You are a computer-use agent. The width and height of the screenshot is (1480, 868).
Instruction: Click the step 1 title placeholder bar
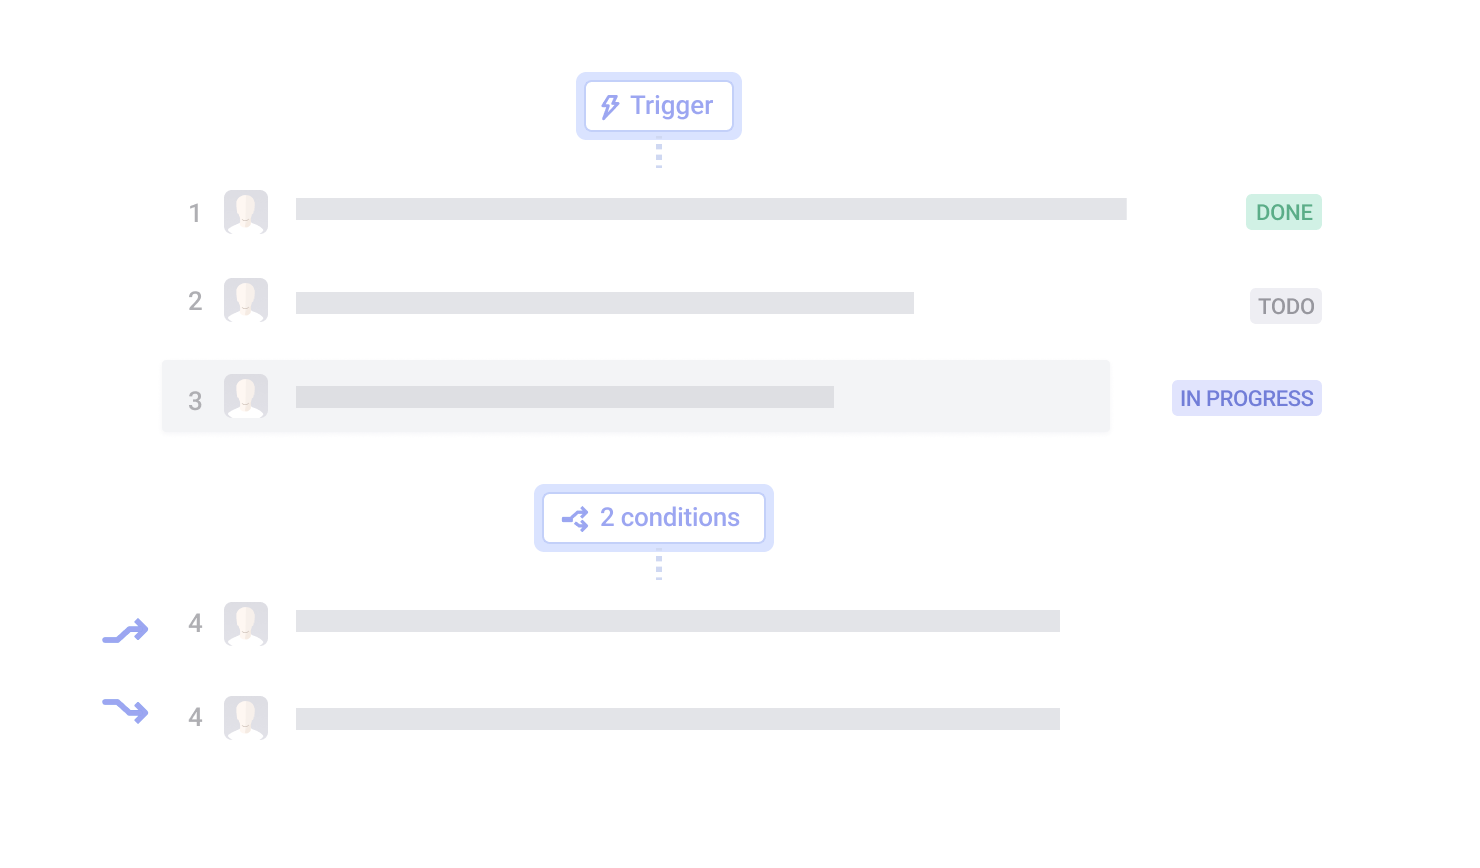click(711, 209)
